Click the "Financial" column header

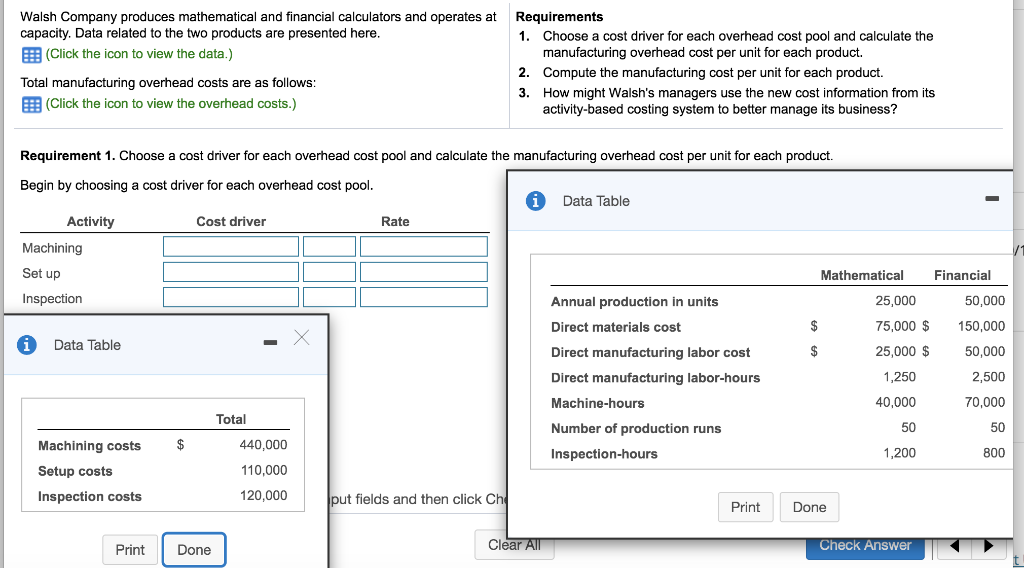(962, 276)
